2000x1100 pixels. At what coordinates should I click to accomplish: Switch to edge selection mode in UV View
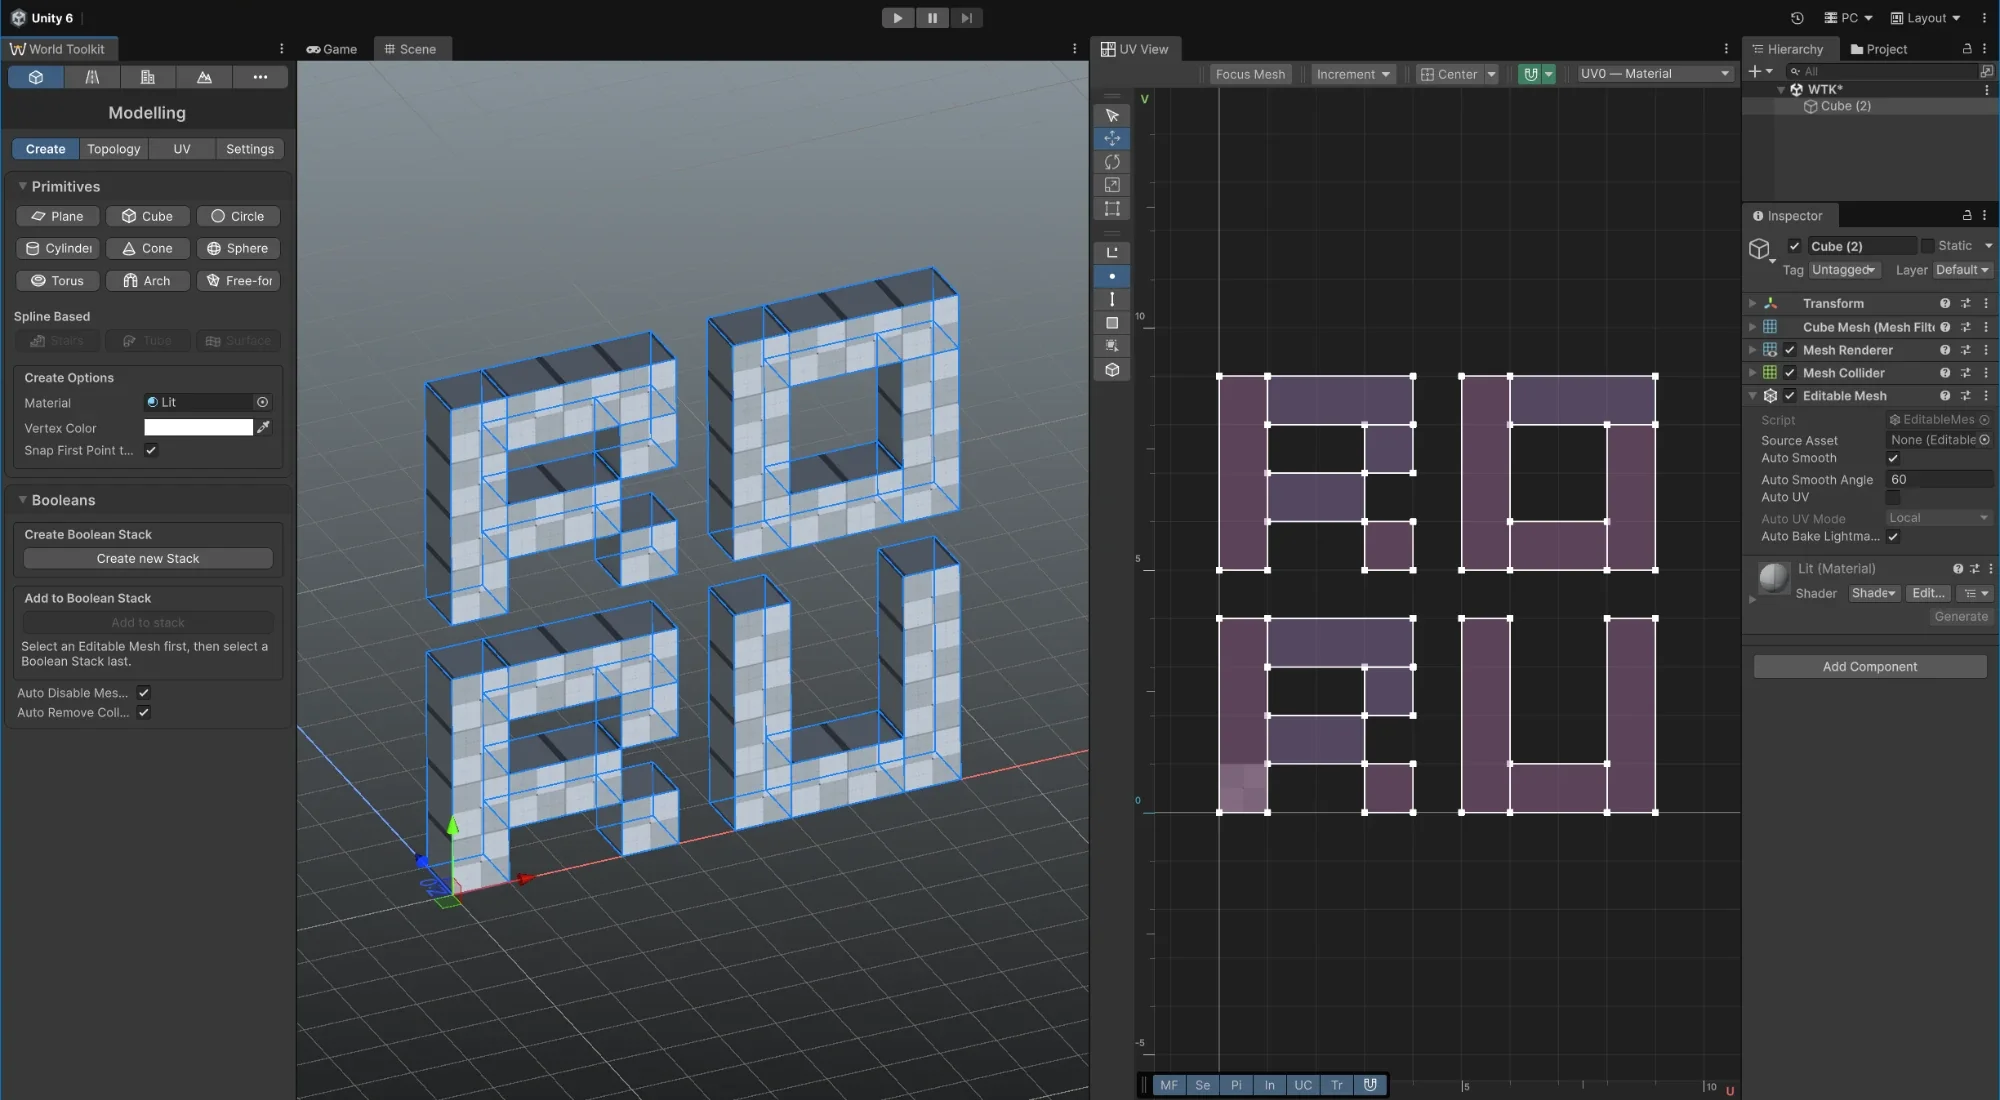point(1112,299)
